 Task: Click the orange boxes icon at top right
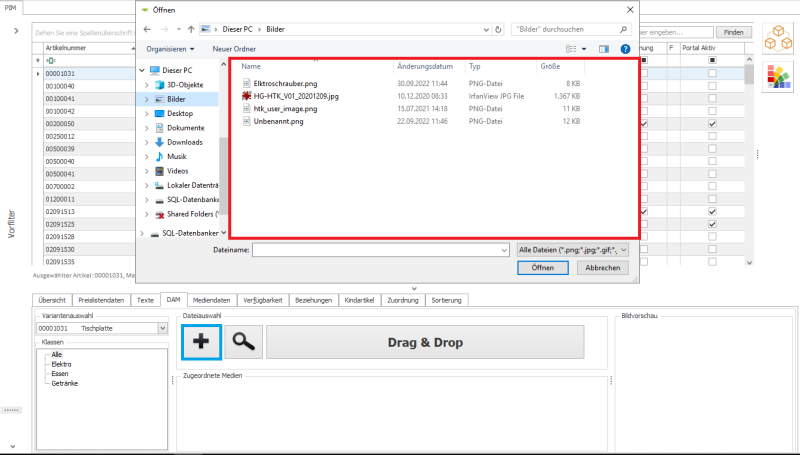[x=777, y=39]
